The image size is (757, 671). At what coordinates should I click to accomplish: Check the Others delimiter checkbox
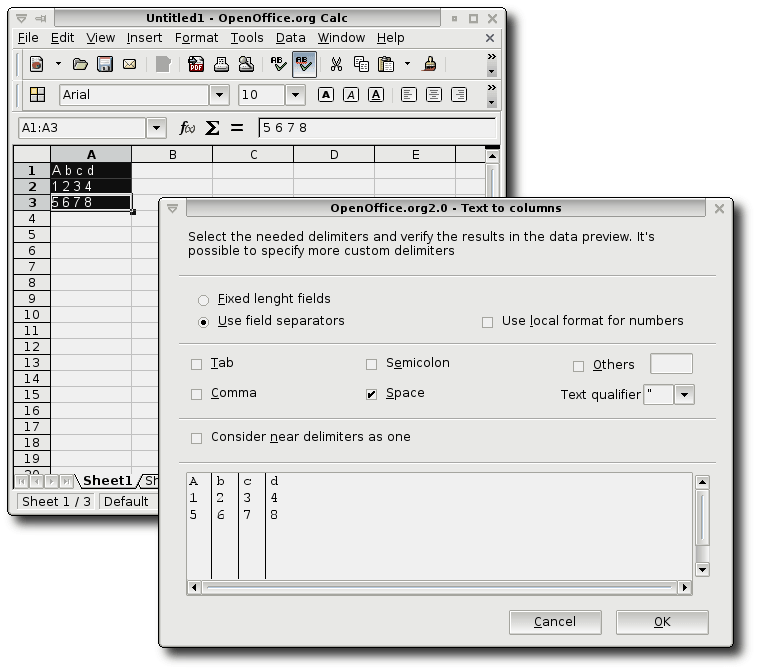[578, 366]
